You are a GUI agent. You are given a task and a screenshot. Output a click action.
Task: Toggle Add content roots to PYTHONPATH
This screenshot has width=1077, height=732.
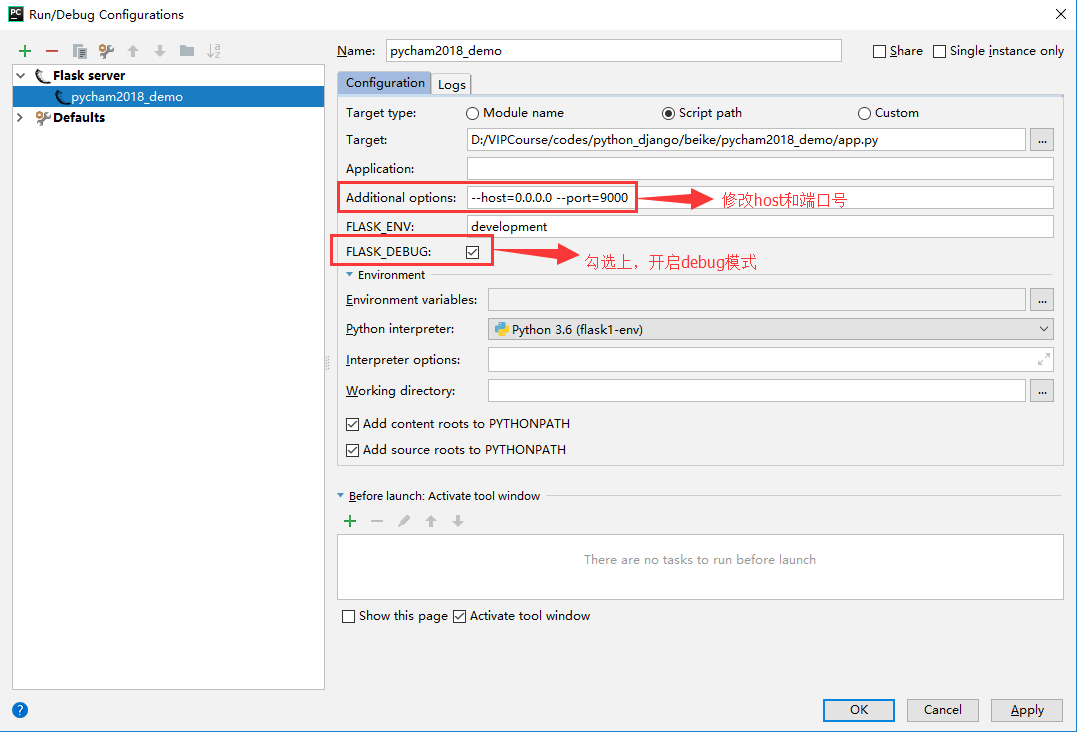click(x=352, y=424)
